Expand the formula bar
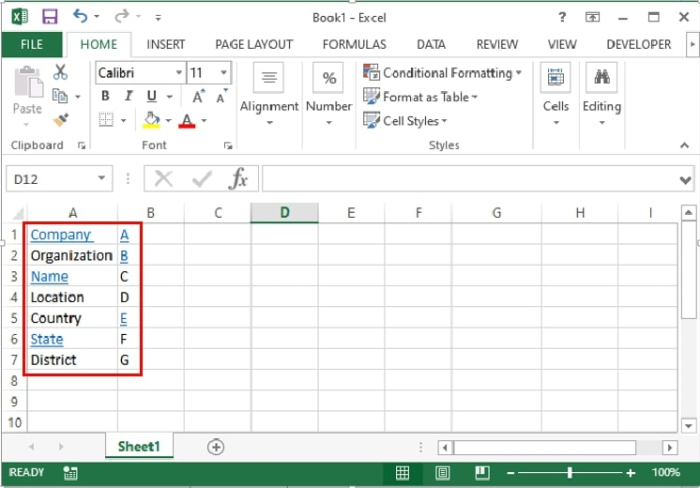700x488 pixels. click(x=685, y=180)
